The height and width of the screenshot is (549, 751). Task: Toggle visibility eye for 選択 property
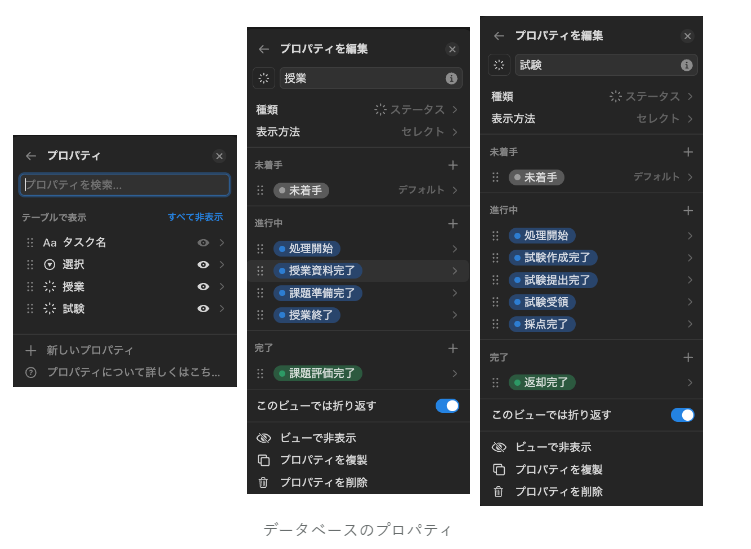click(203, 264)
